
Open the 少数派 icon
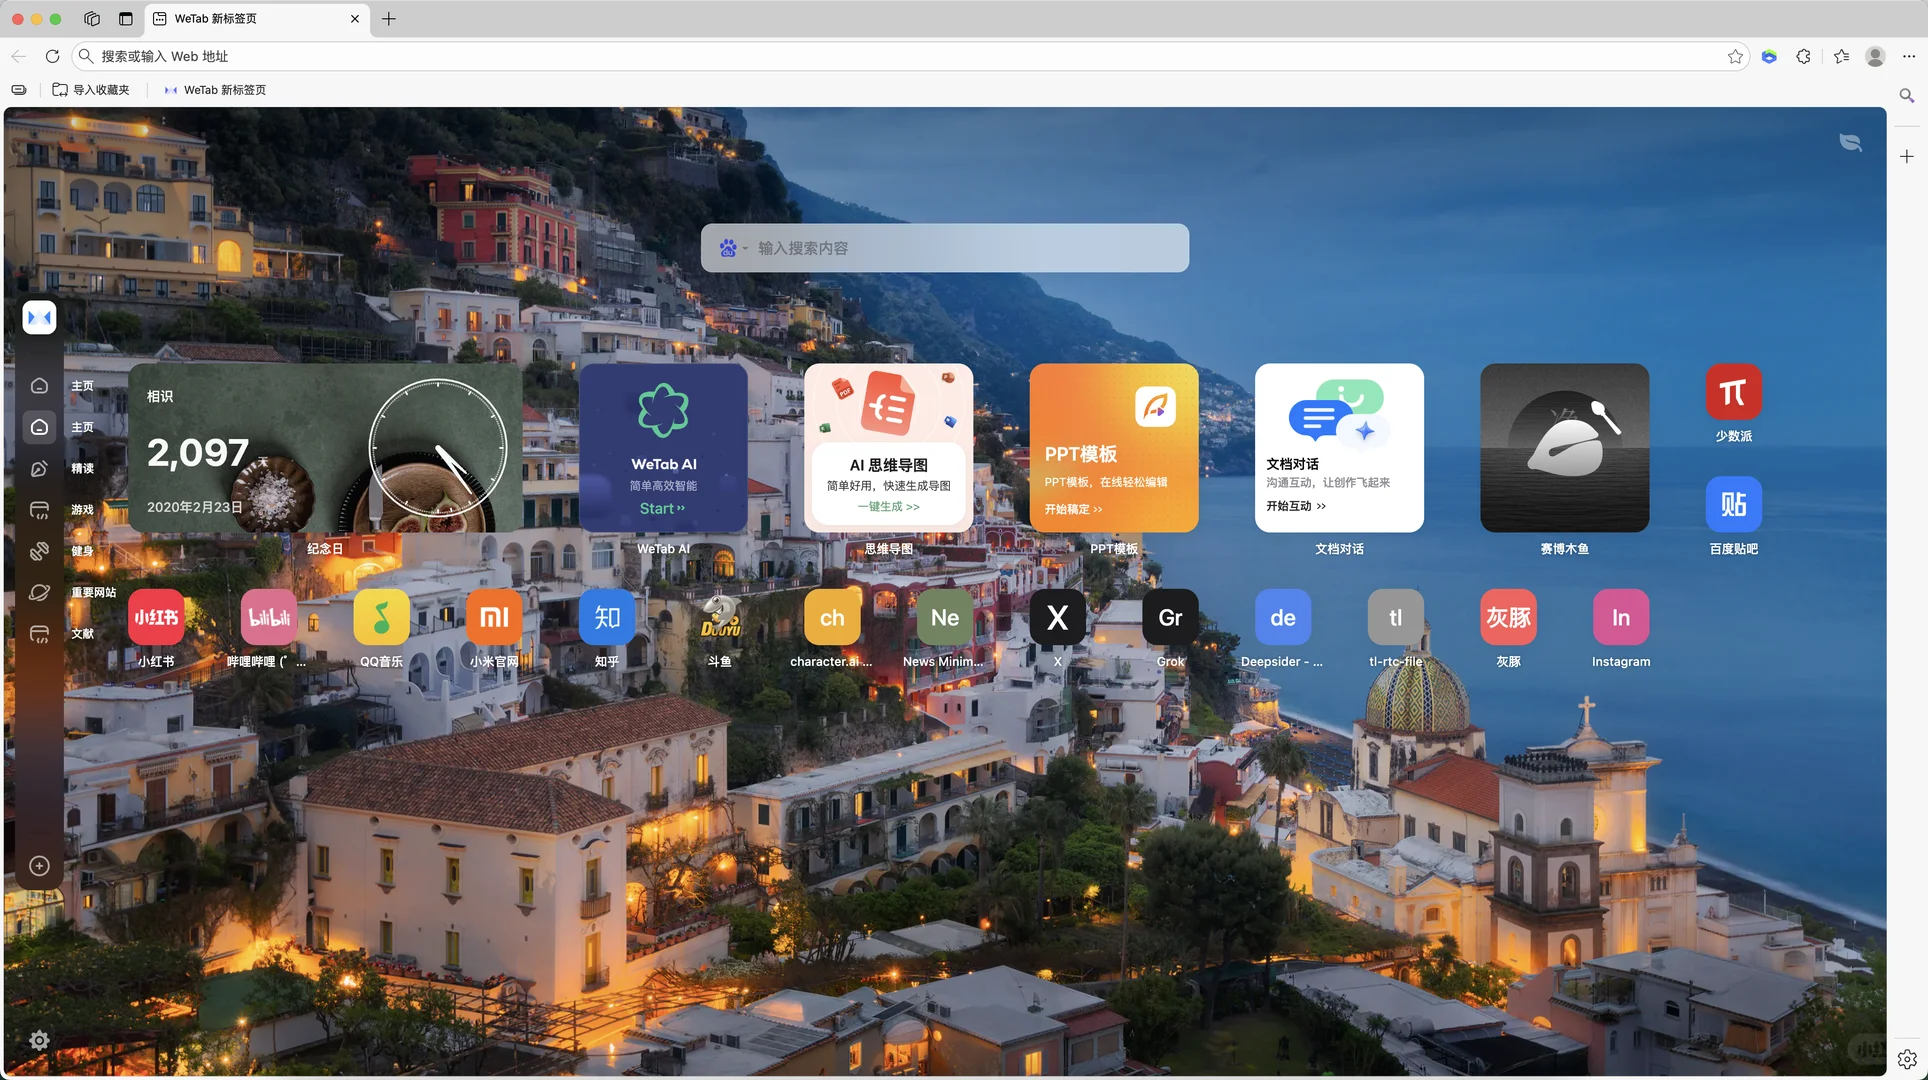coord(1733,392)
